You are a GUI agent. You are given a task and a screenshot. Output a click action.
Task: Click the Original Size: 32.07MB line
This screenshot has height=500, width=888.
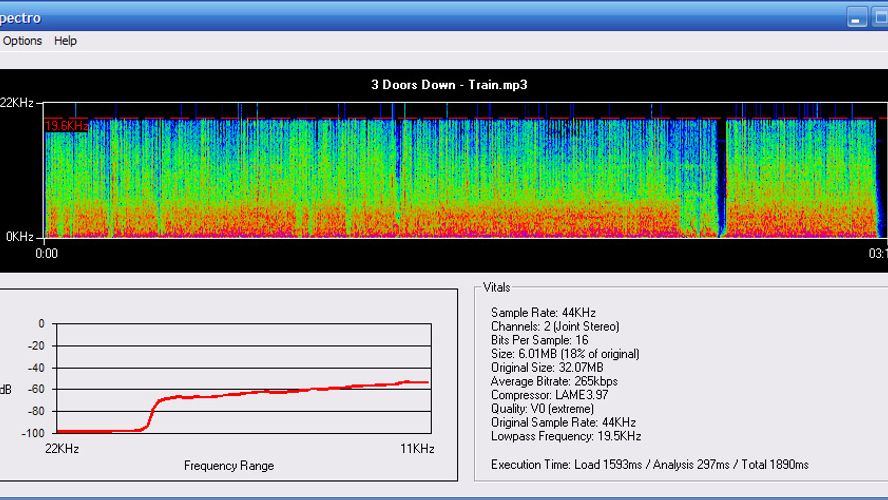click(x=547, y=367)
